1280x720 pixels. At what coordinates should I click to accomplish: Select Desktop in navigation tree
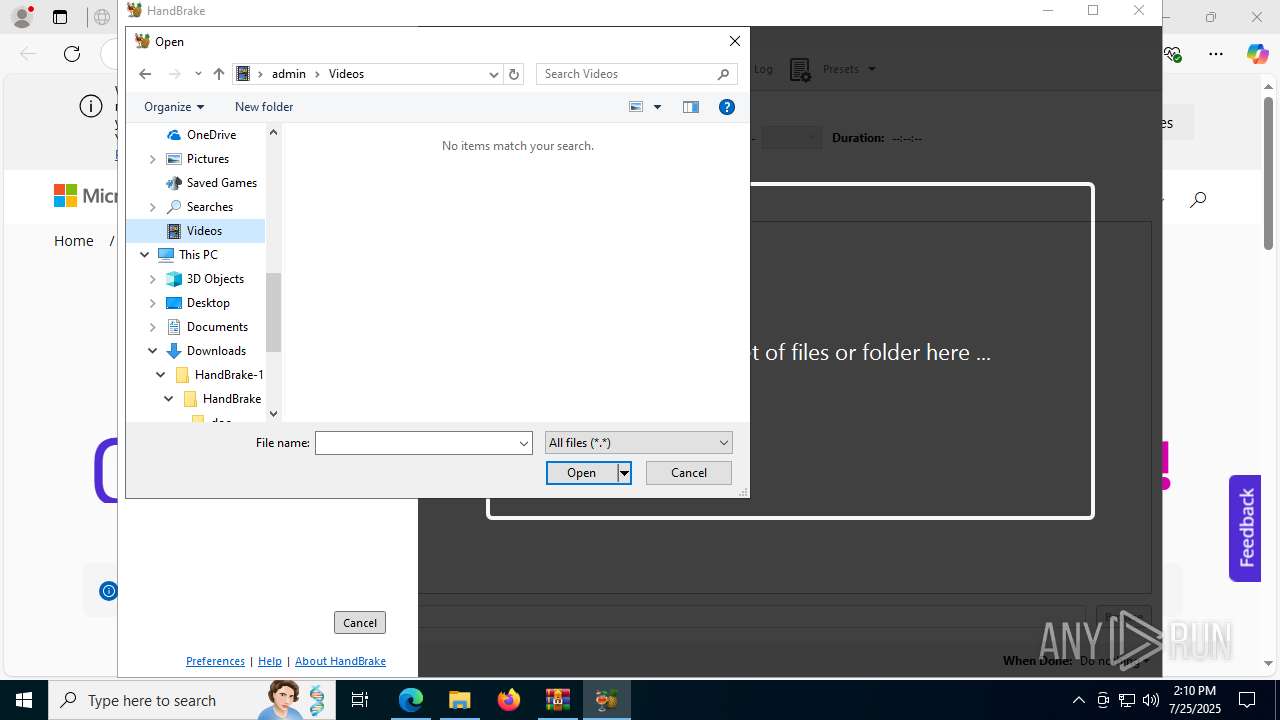[x=208, y=303]
